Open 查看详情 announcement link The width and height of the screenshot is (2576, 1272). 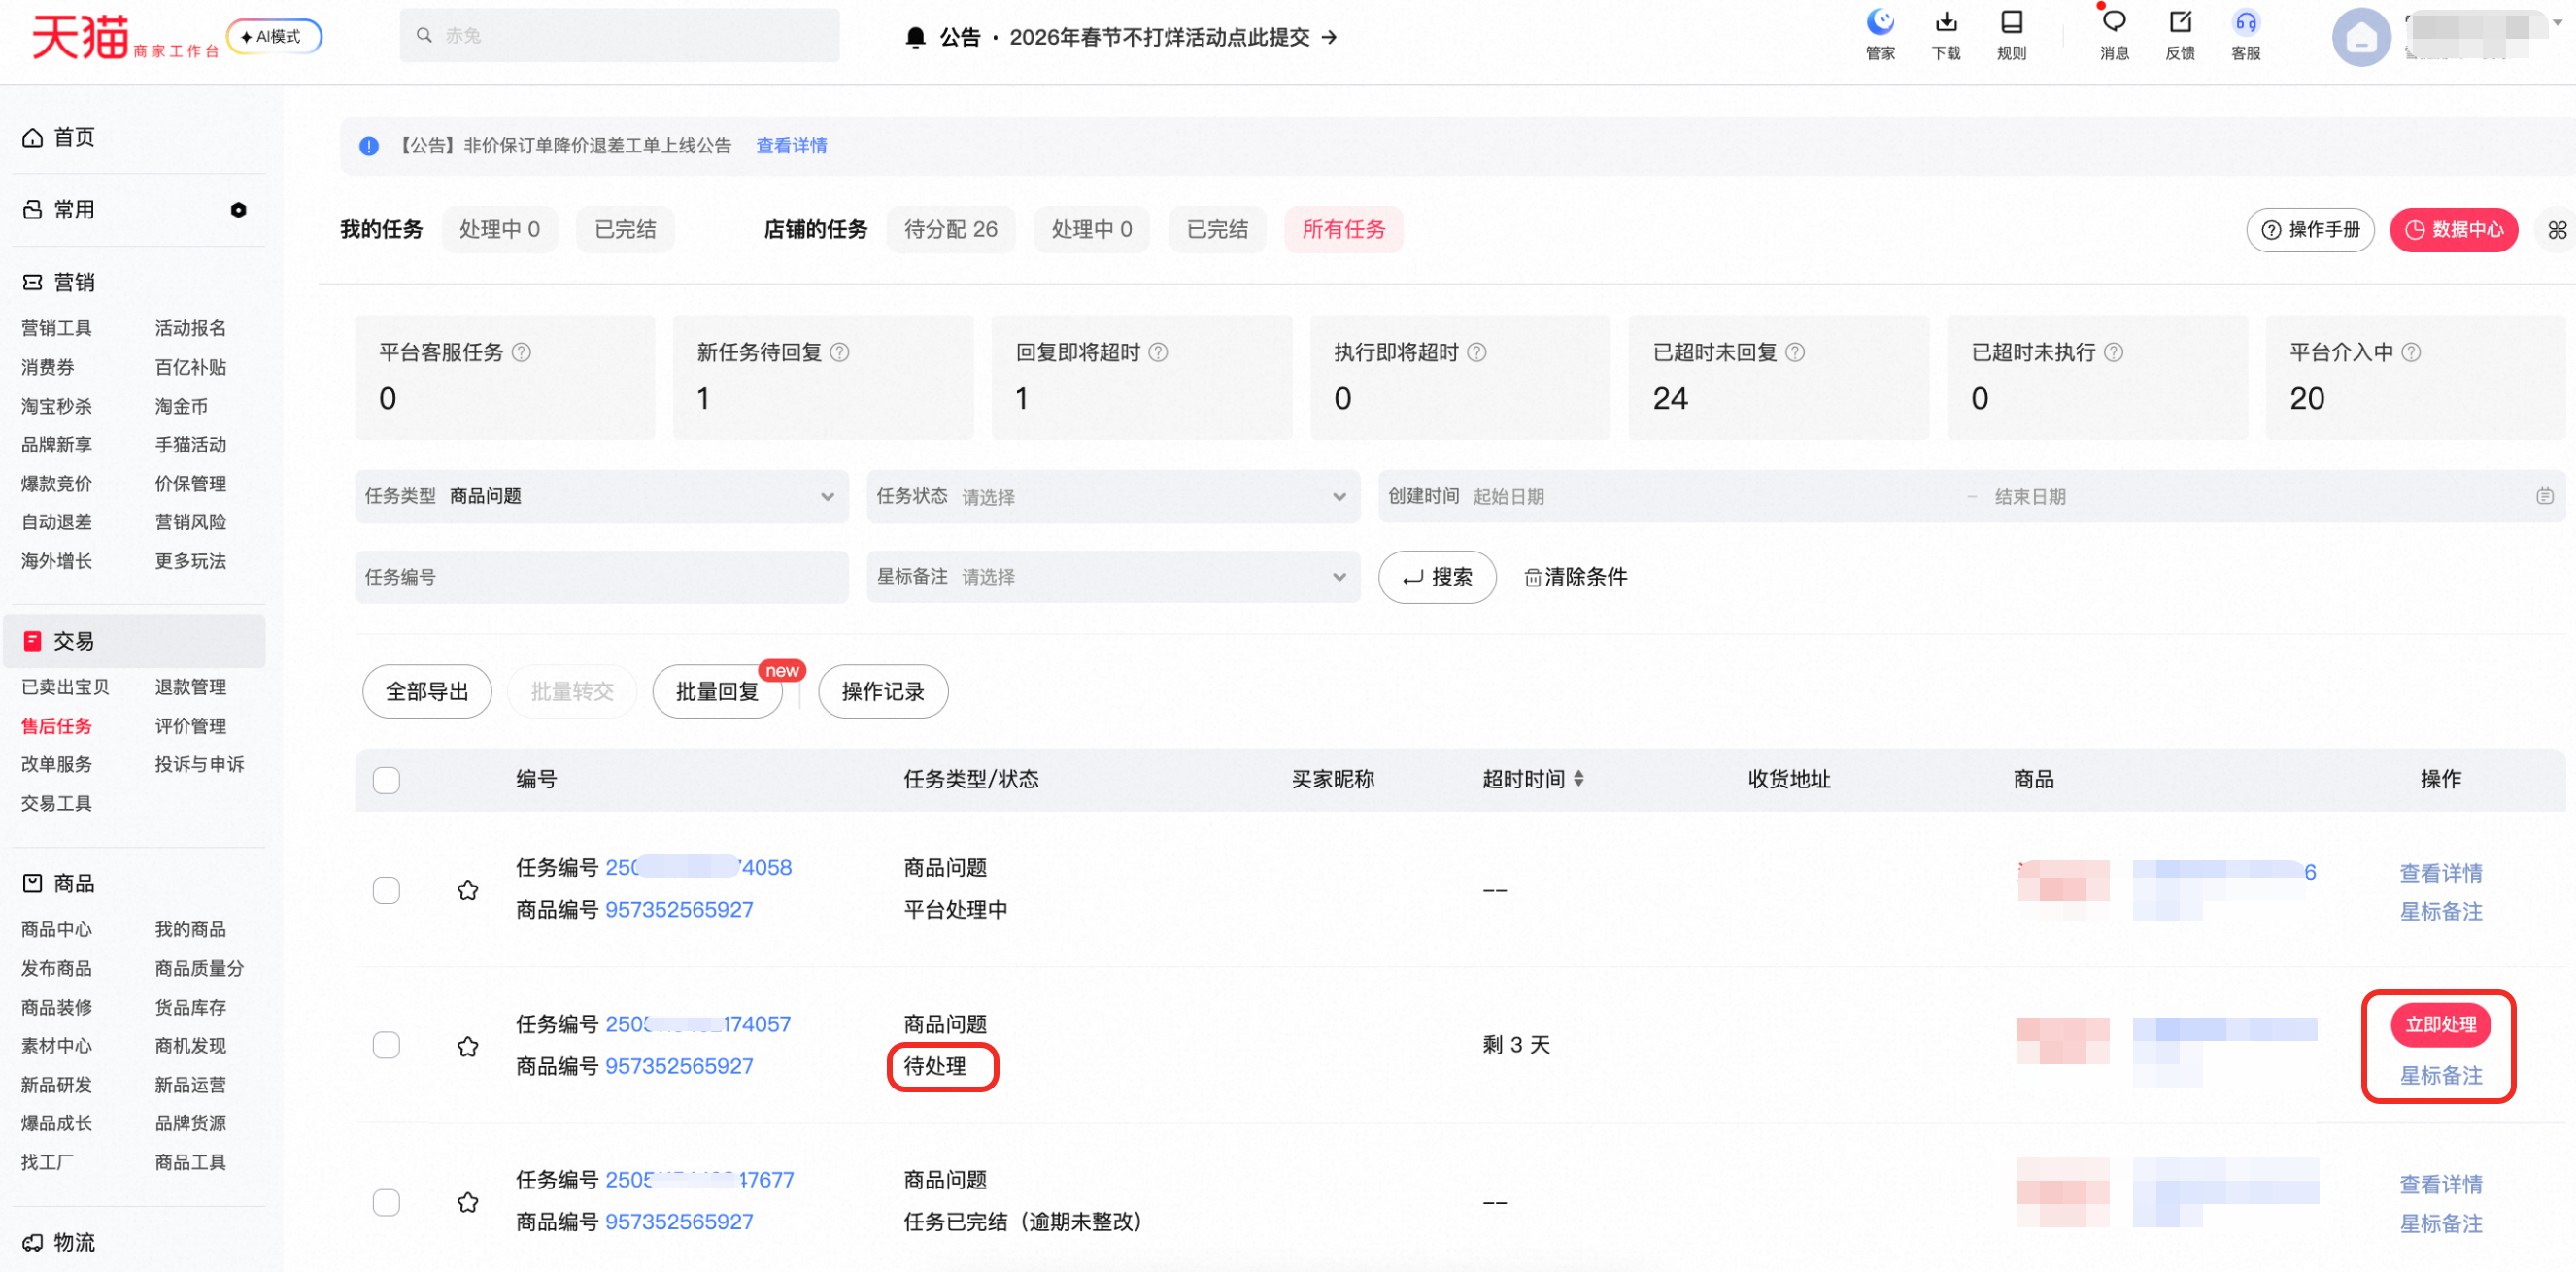(x=791, y=146)
